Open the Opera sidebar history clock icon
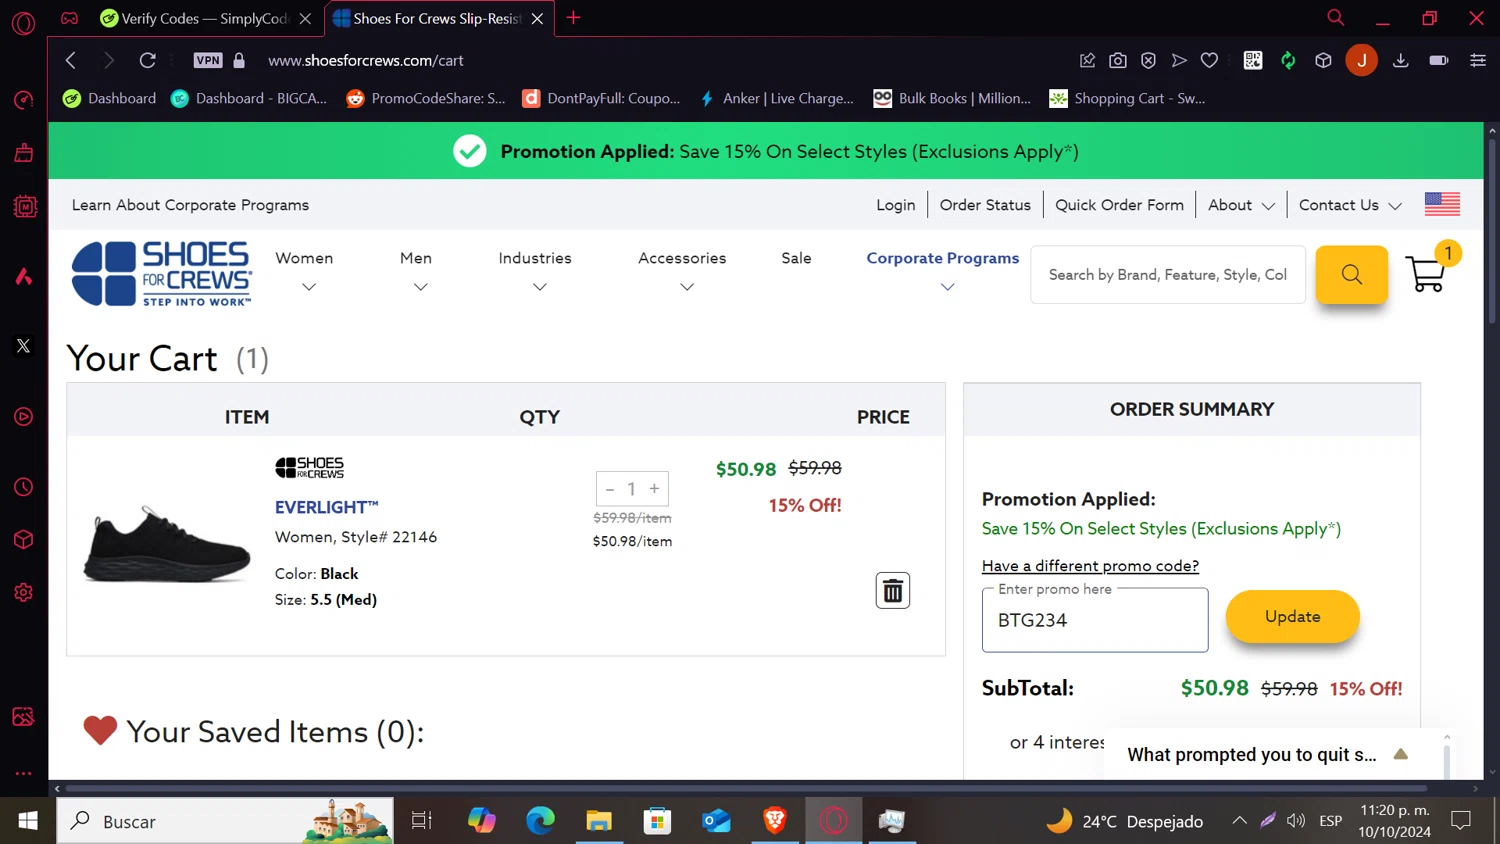1500x844 pixels. click(24, 487)
